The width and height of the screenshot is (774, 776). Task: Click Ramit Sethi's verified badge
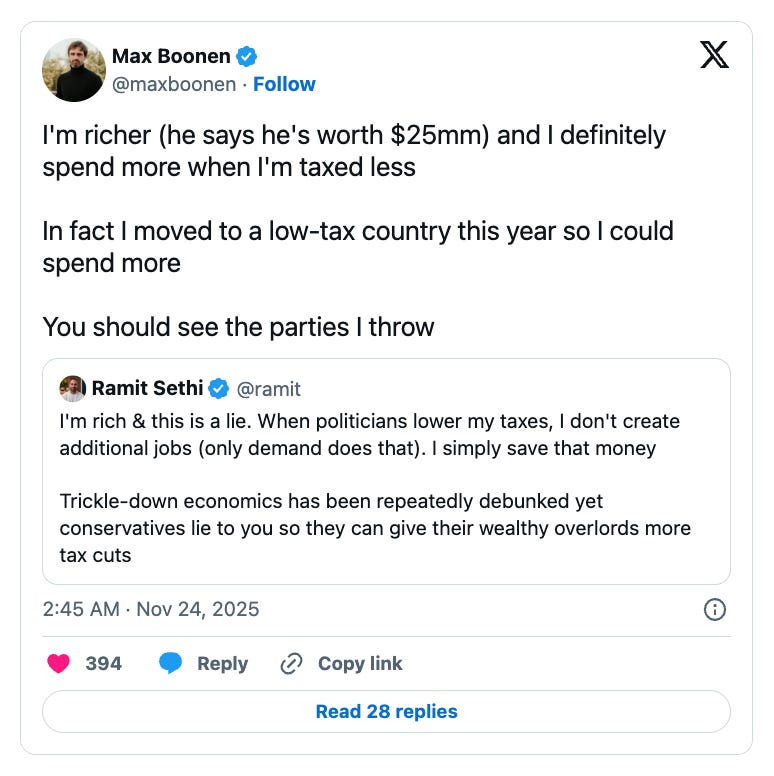(218, 388)
